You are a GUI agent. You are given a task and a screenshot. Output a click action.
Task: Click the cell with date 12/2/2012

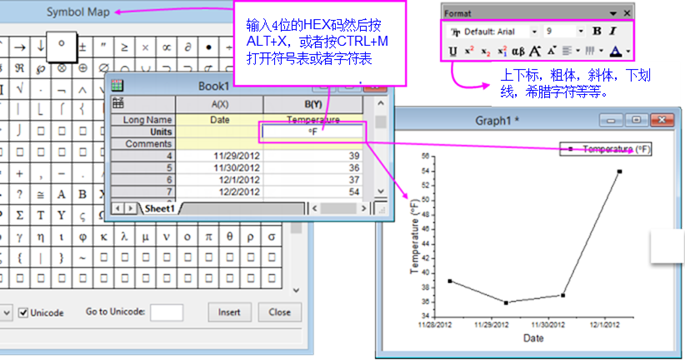219,192
